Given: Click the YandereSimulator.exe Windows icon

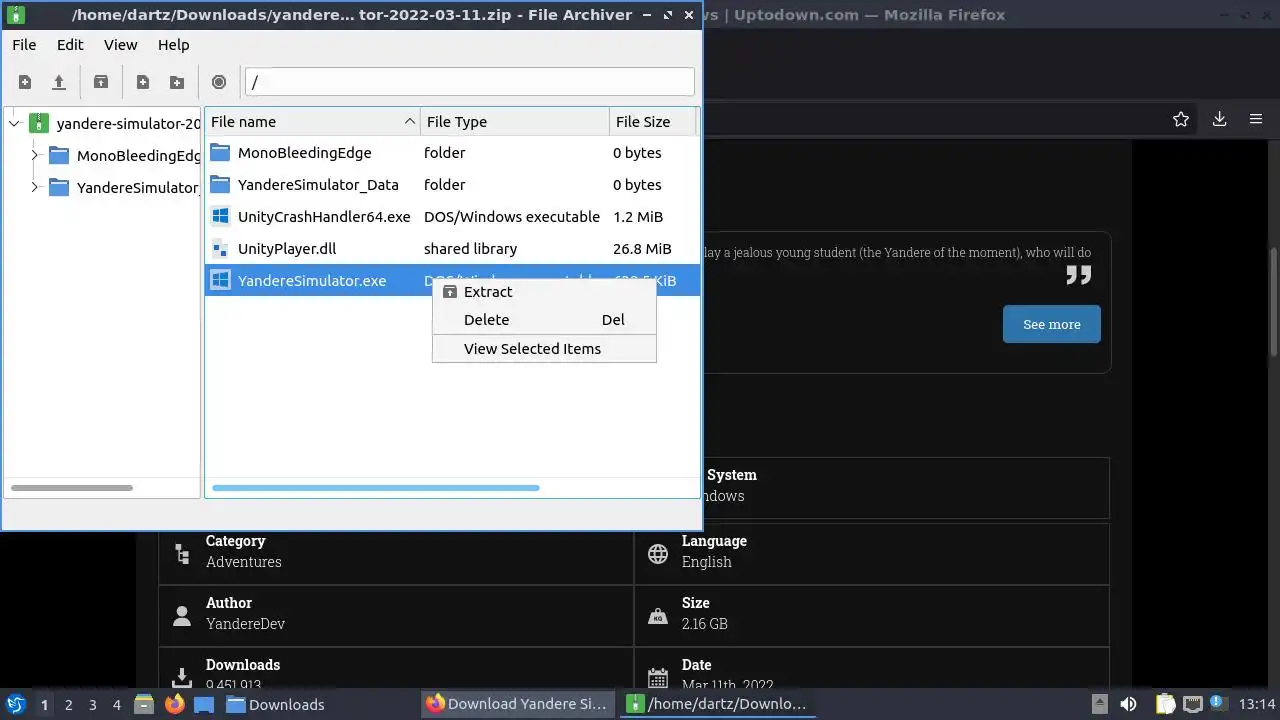Looking at the screenshot, I should point(220,281).
